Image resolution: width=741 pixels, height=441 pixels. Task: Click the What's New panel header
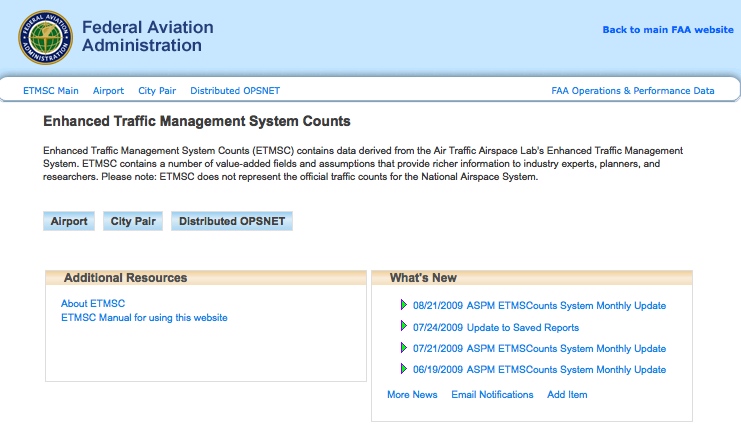532,278
